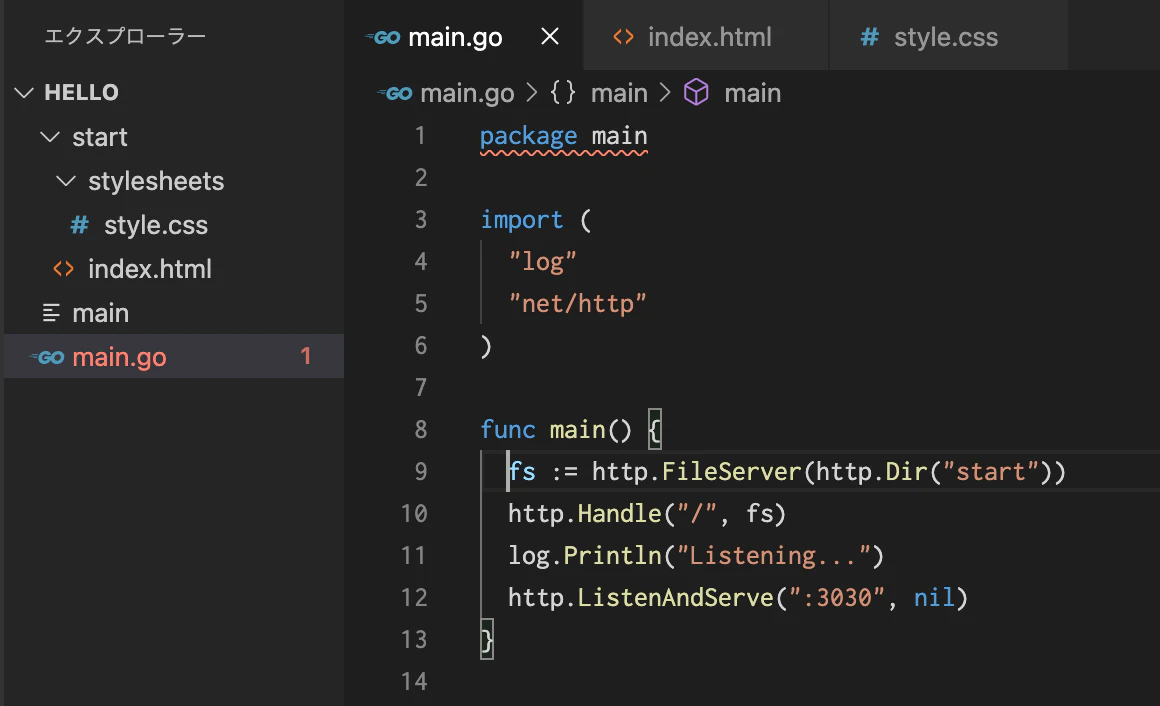Screen dimensions: 1160x706
Task: Close the main.go editor tab
Action: pyautogui.click(x=550, y=36)
